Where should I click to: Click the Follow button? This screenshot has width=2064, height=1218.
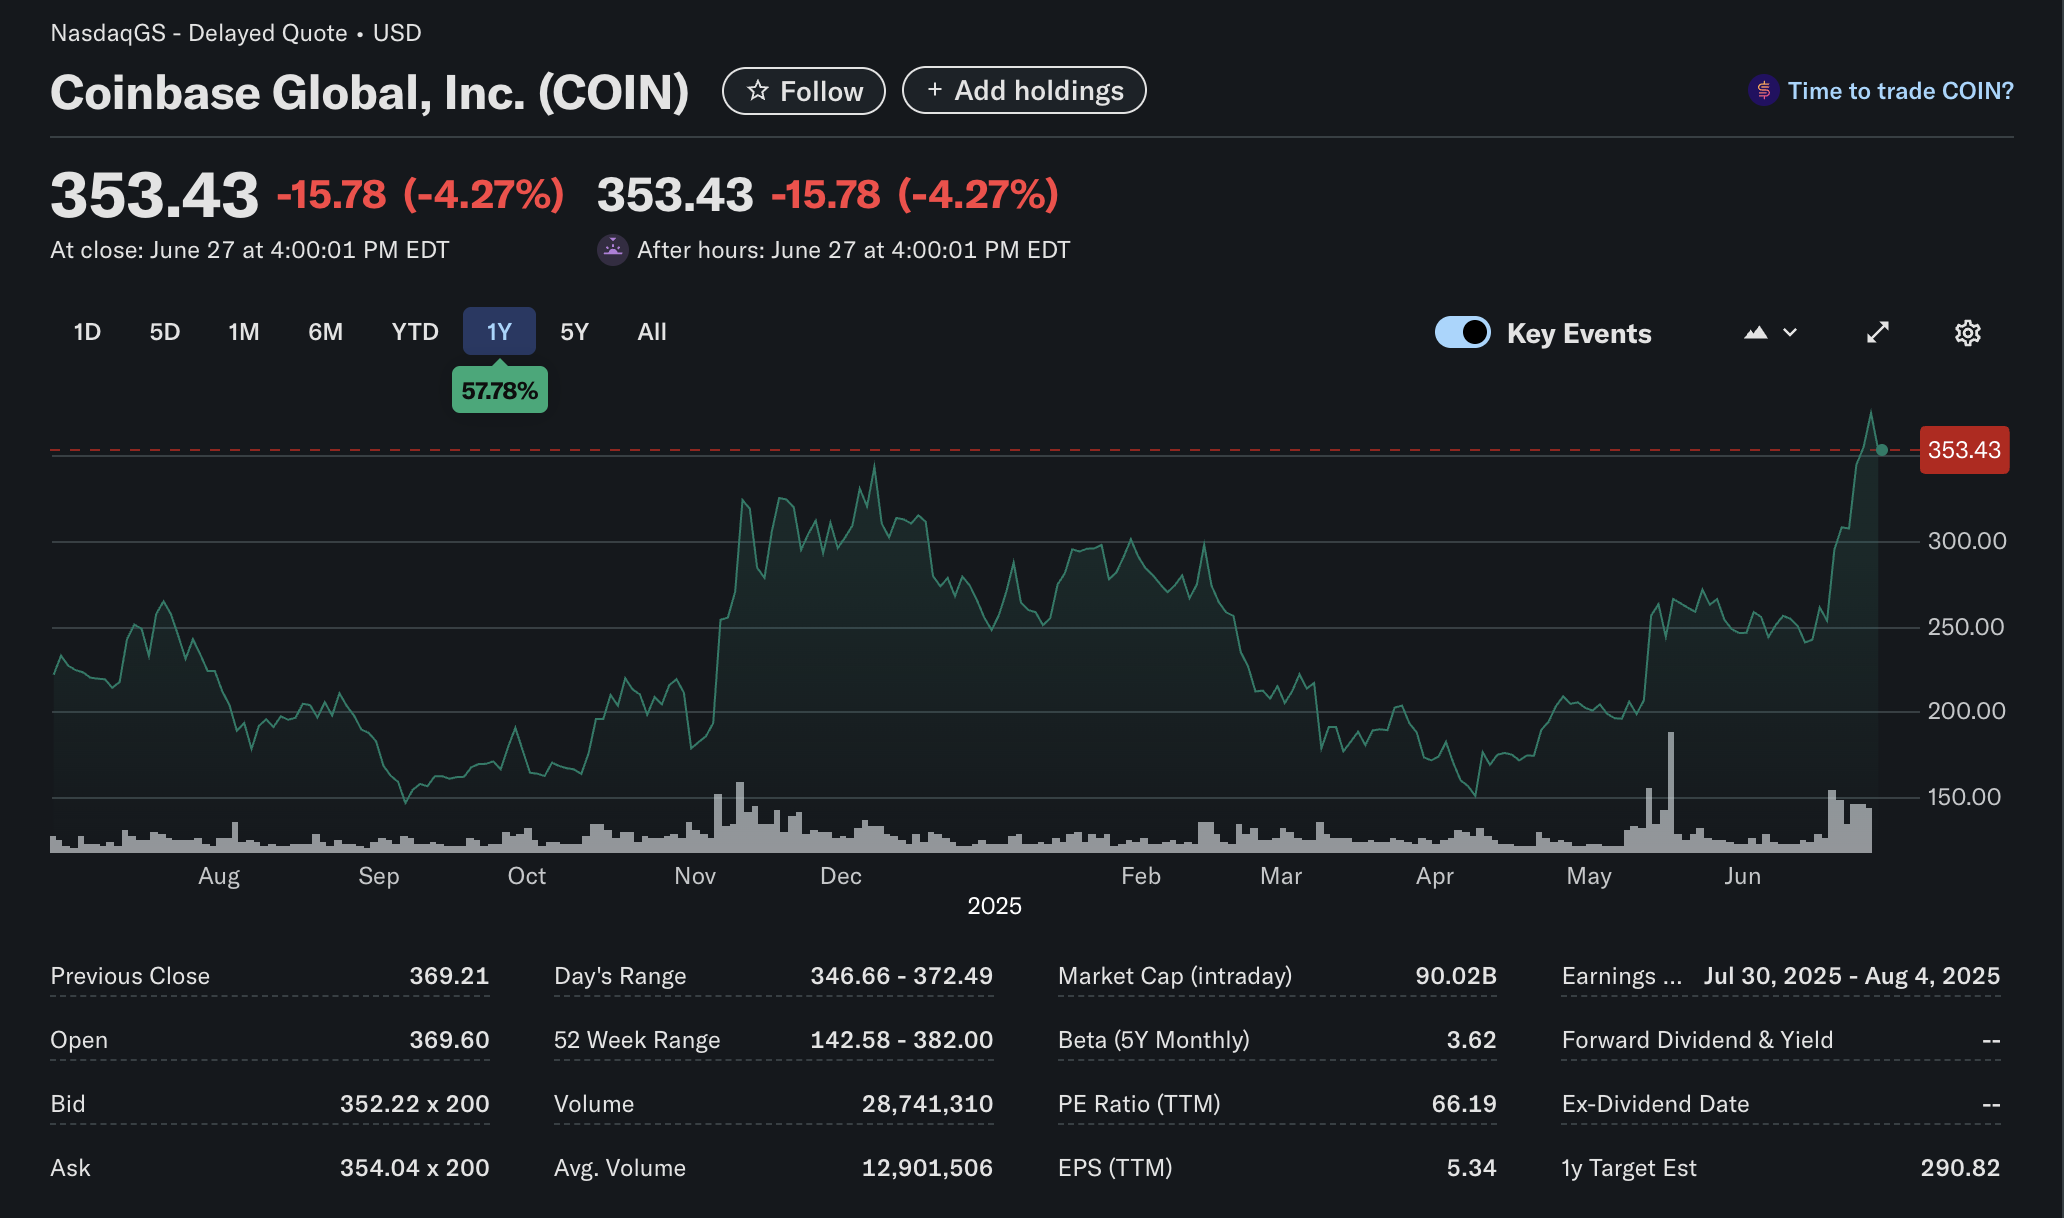(x=803, y=90)
